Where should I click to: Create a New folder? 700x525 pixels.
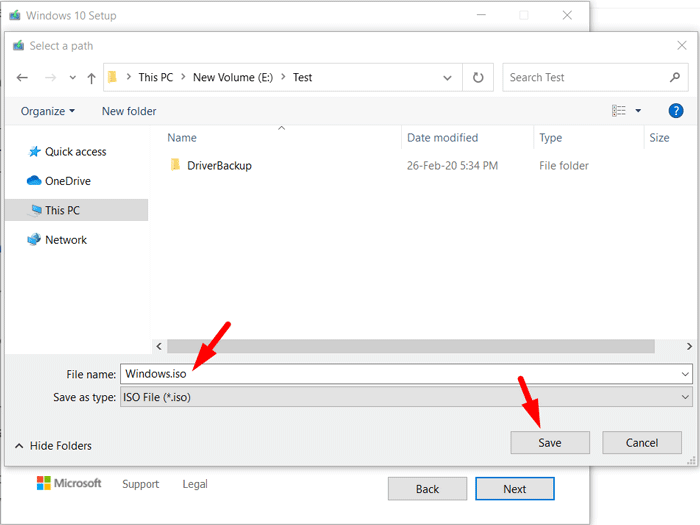[129, 111]
